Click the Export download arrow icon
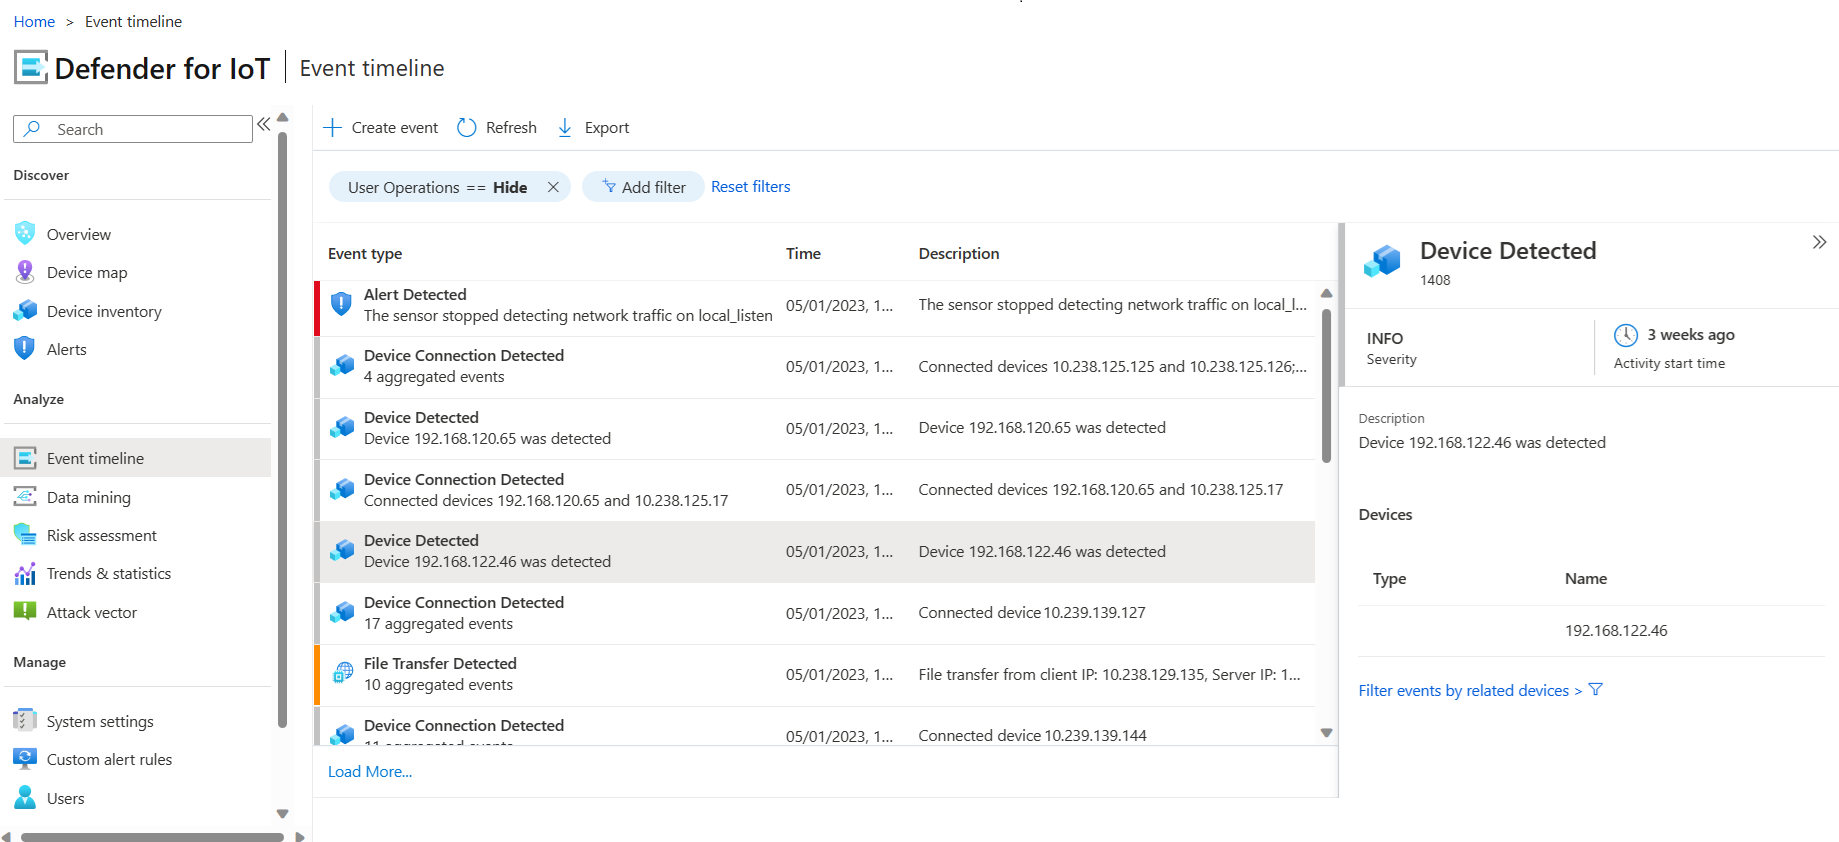 [565, 128]
